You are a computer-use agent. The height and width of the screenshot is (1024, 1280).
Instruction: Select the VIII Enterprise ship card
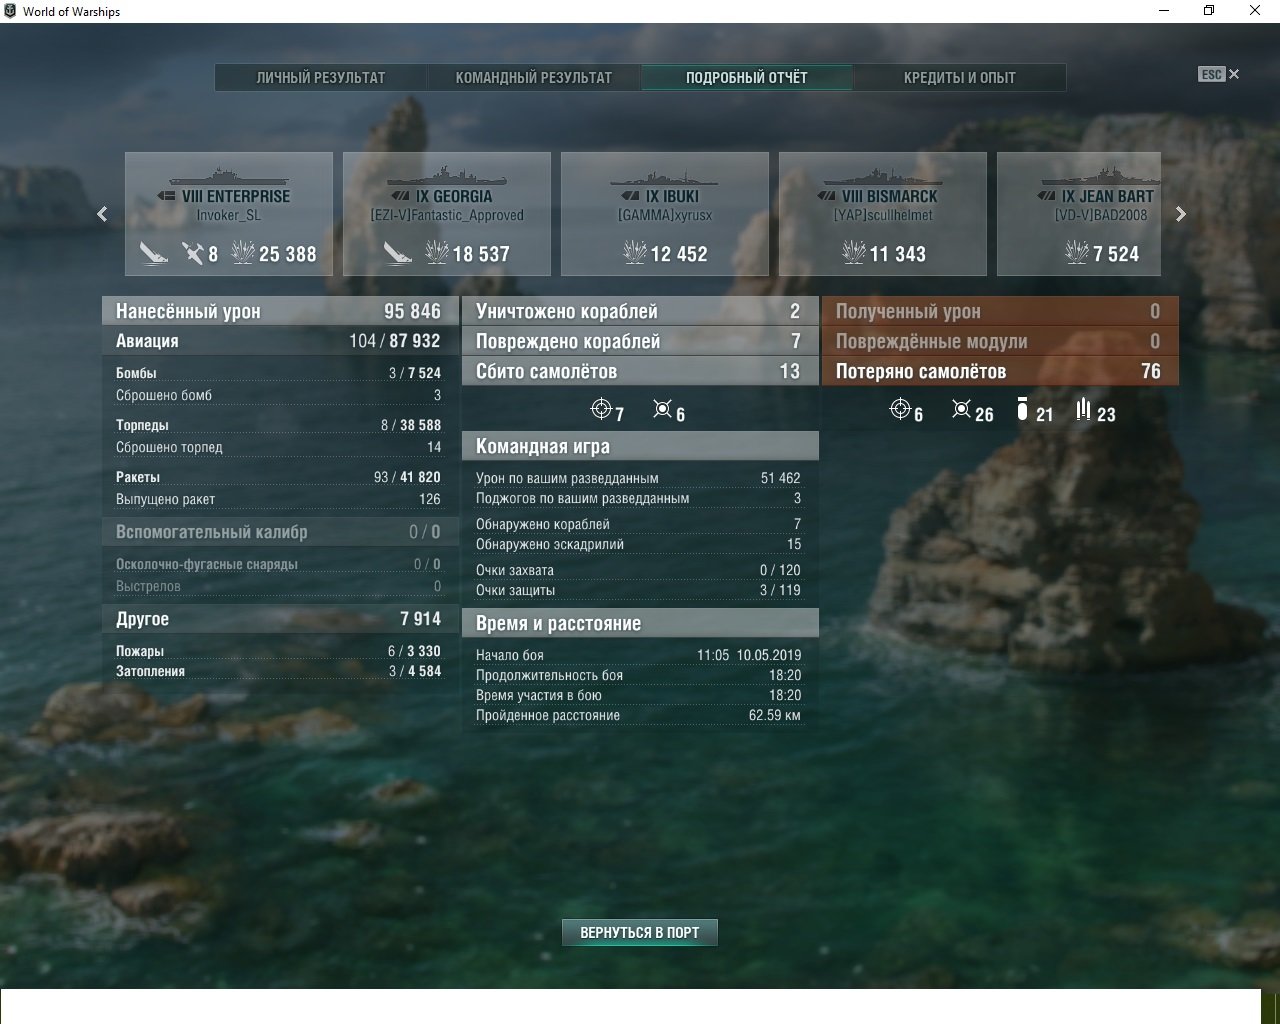229,213
